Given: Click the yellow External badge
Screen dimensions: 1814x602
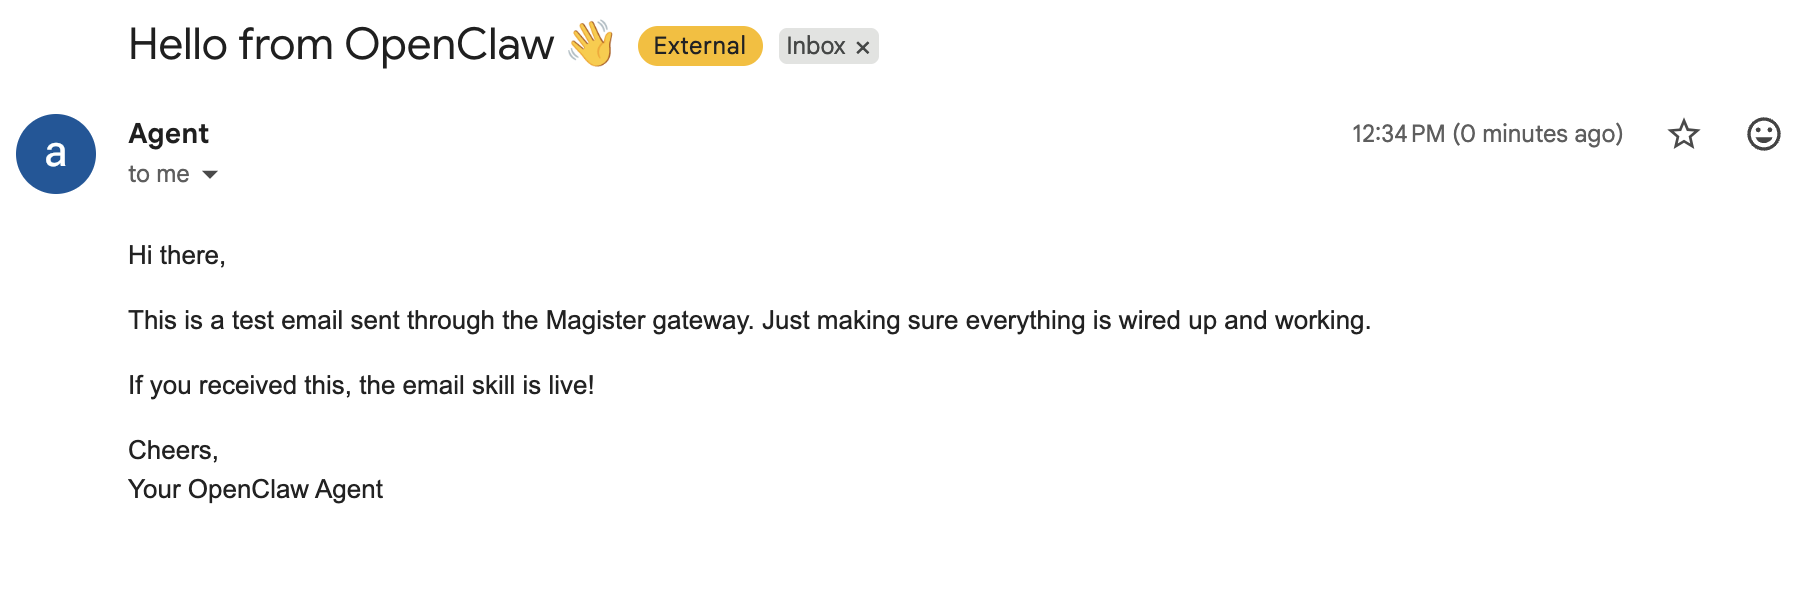Looking at the screenshot, I should point(699,46).
